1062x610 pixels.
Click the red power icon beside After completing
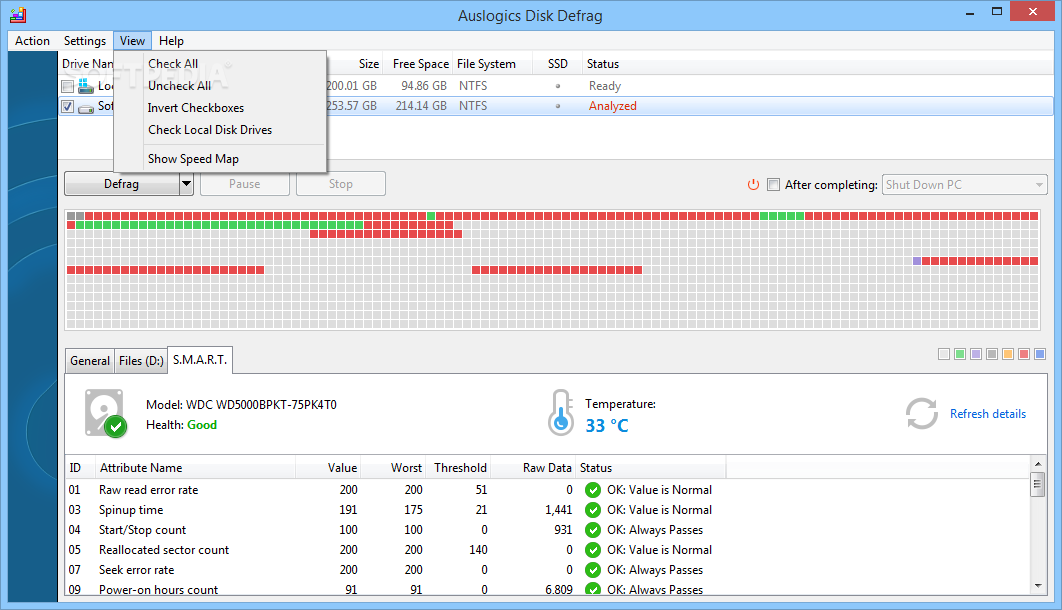pos(753,184)
